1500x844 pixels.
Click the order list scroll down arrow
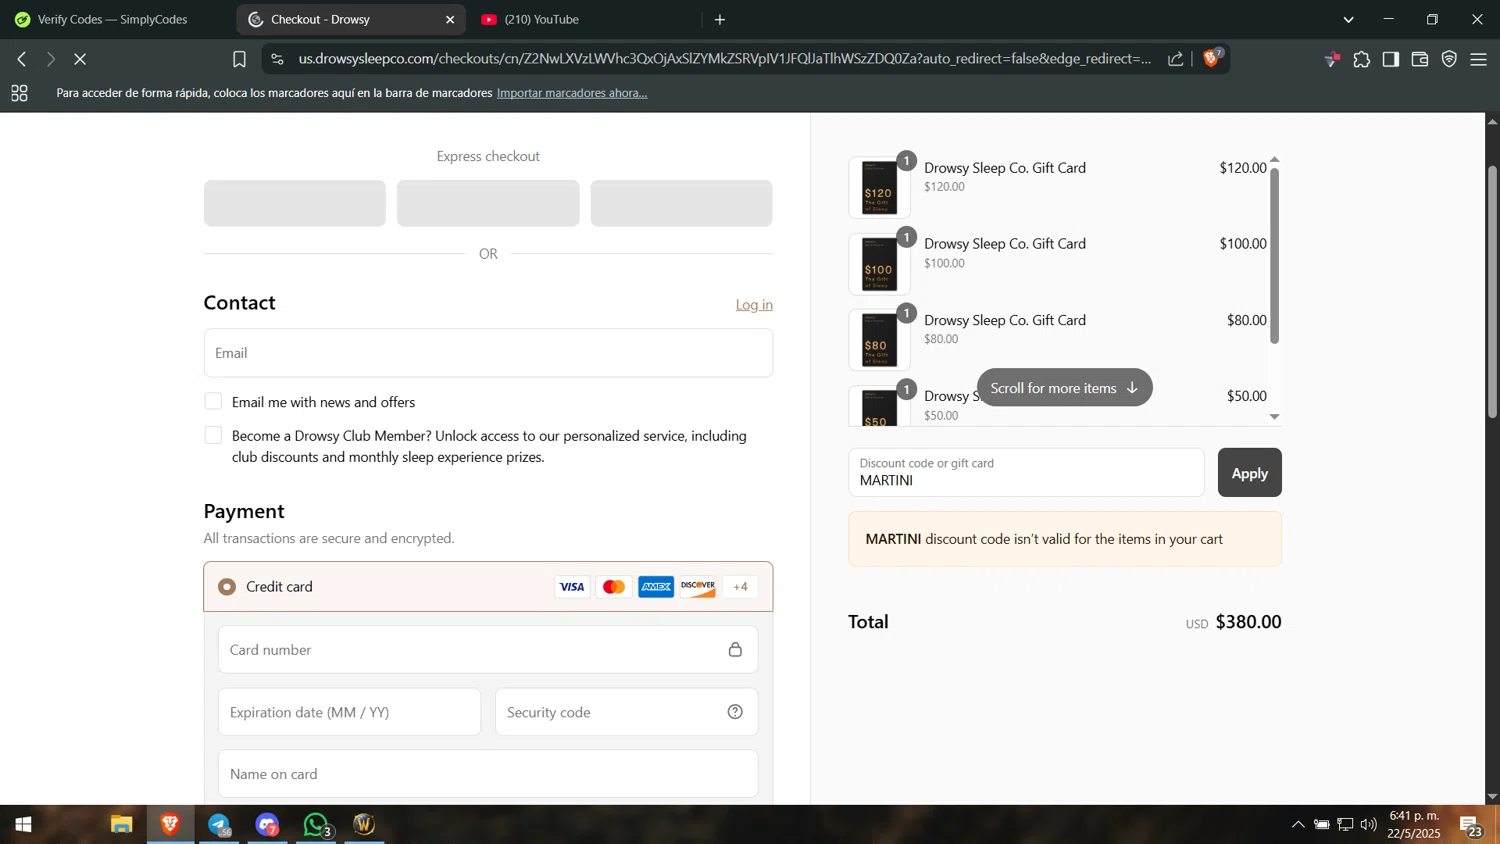point(1275,417)
